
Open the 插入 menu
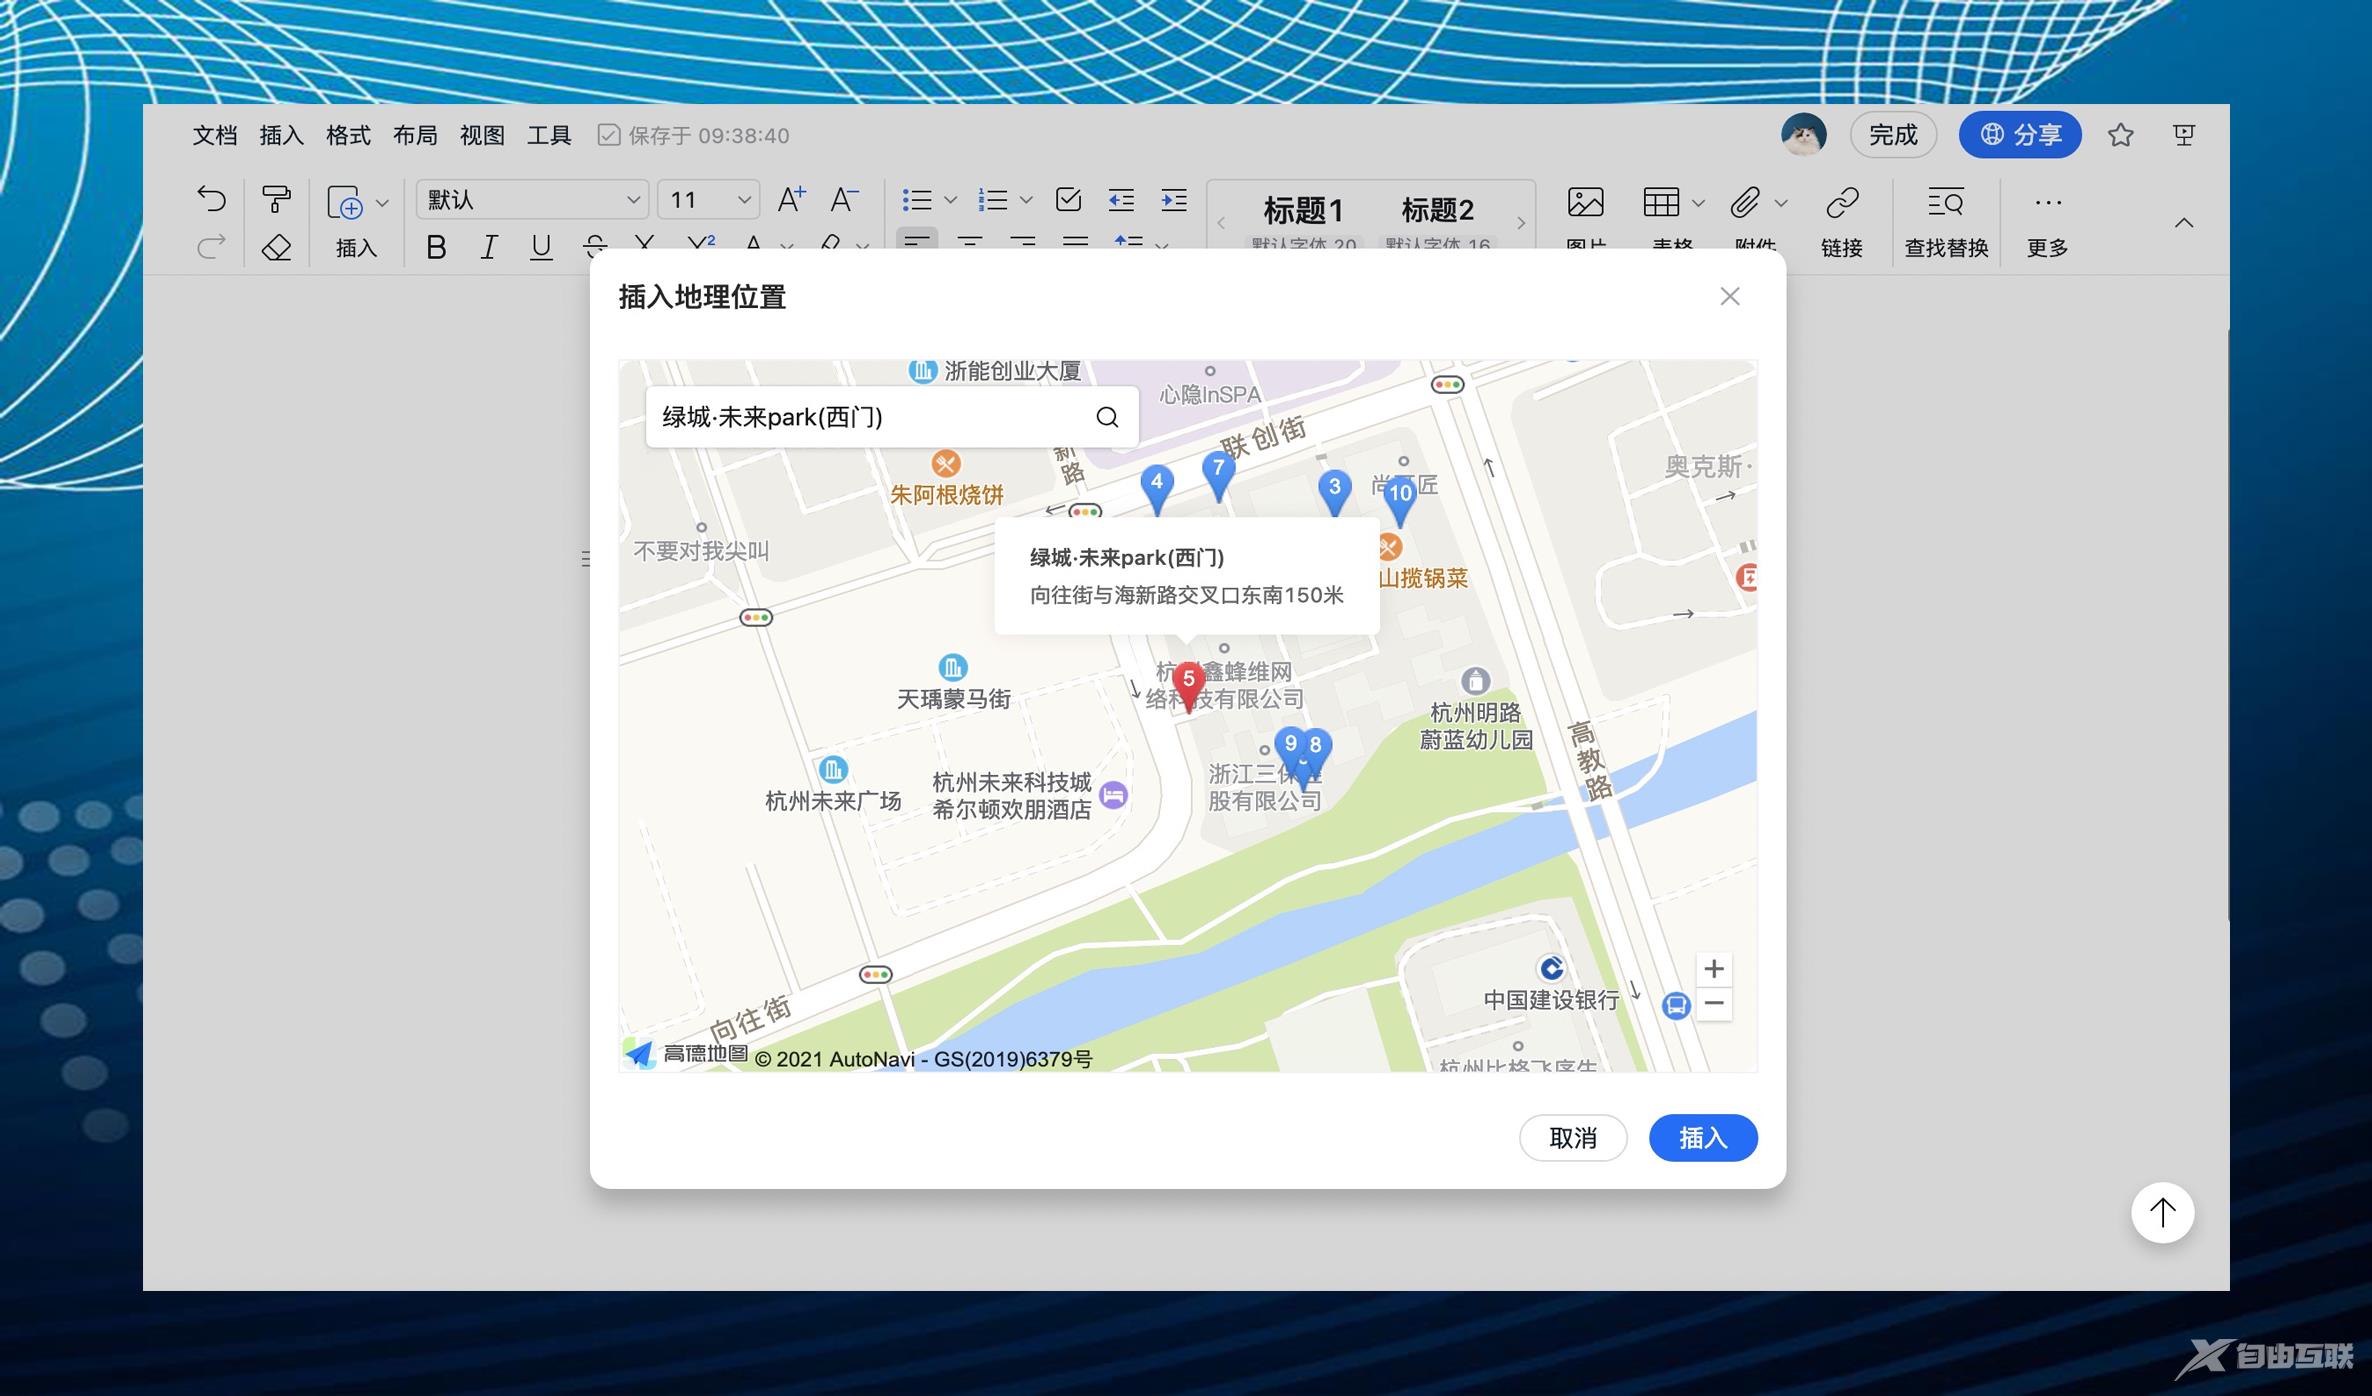282,135
